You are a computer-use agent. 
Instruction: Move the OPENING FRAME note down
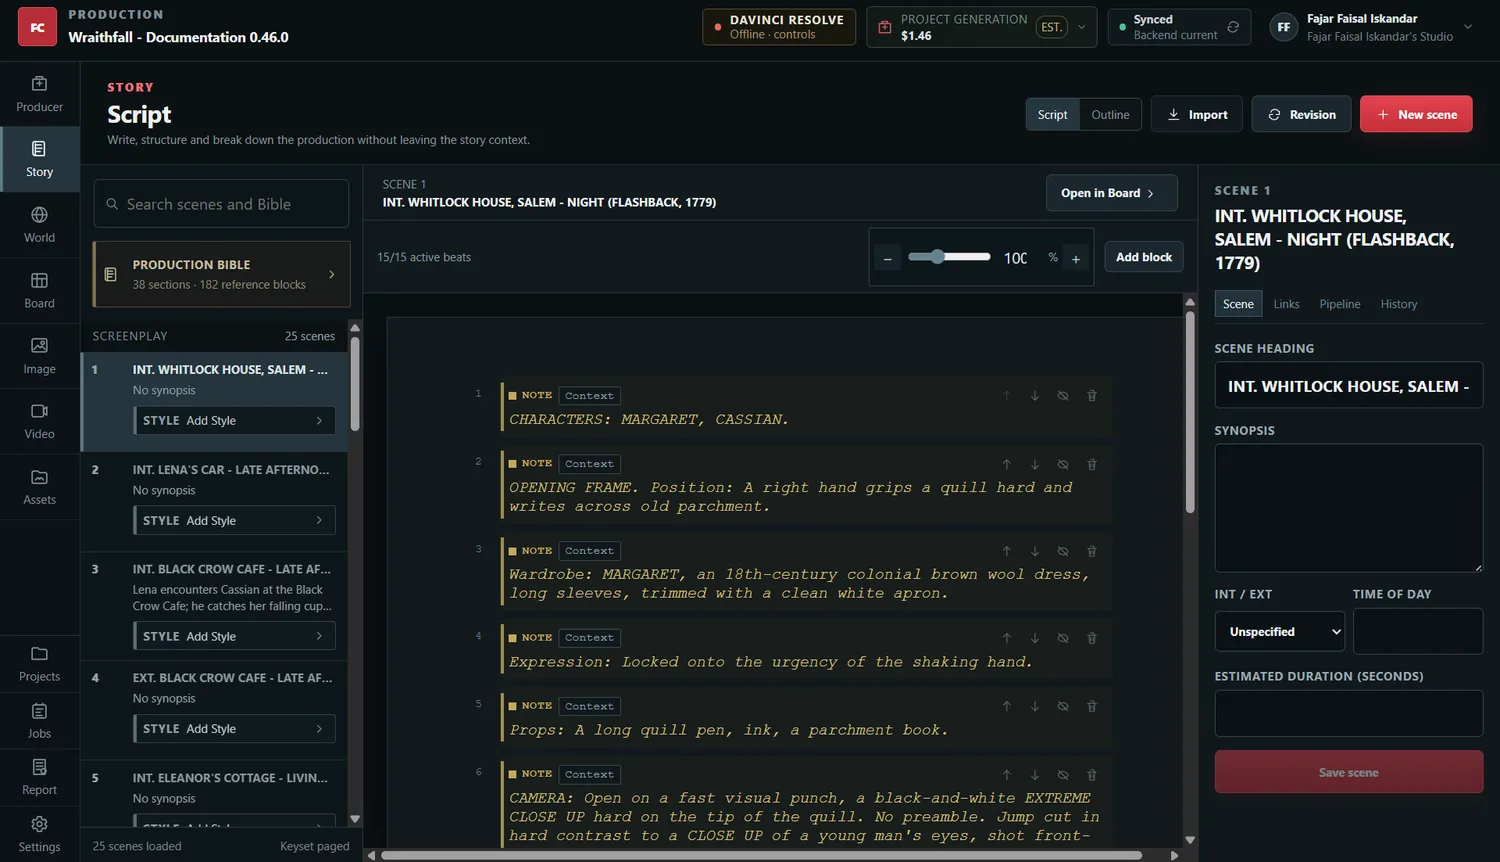tap(1035, 464)
